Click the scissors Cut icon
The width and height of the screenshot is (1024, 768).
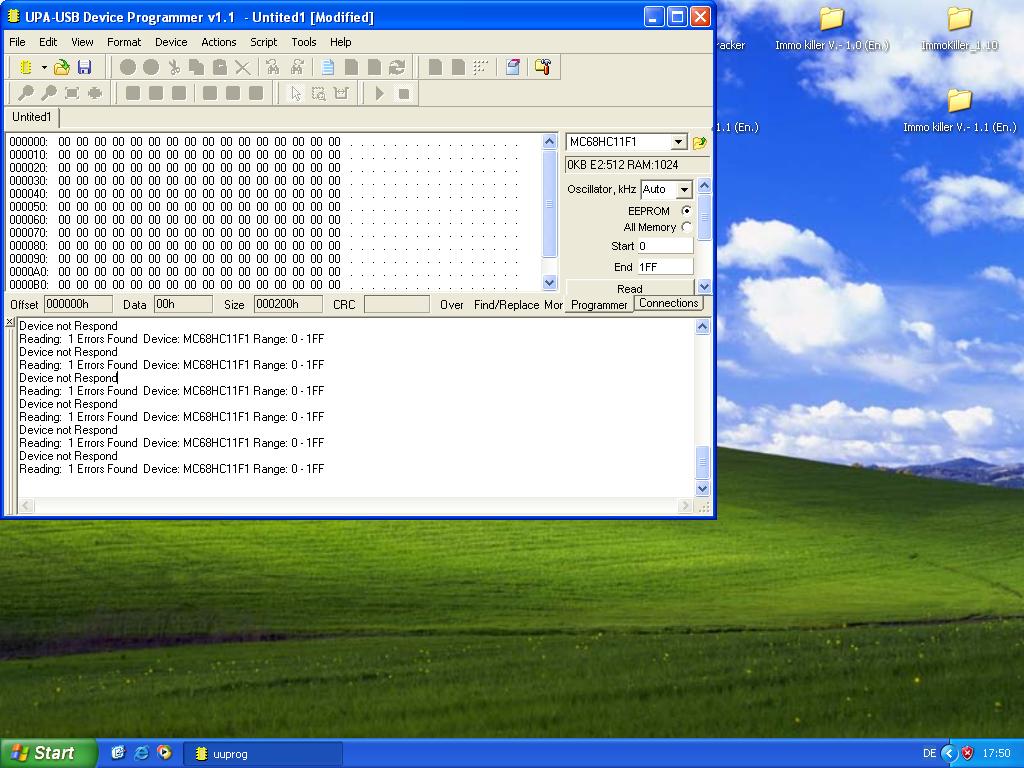(x=174, y=67)
